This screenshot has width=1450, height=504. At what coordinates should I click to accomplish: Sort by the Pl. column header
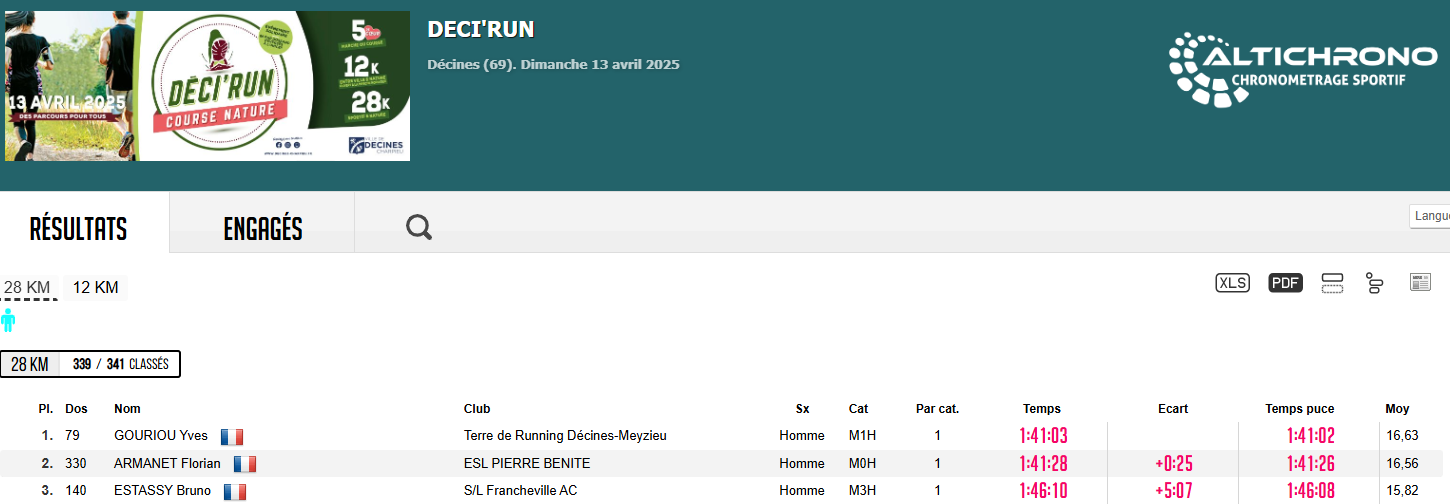pyautogui.click(x=46, y=409)
